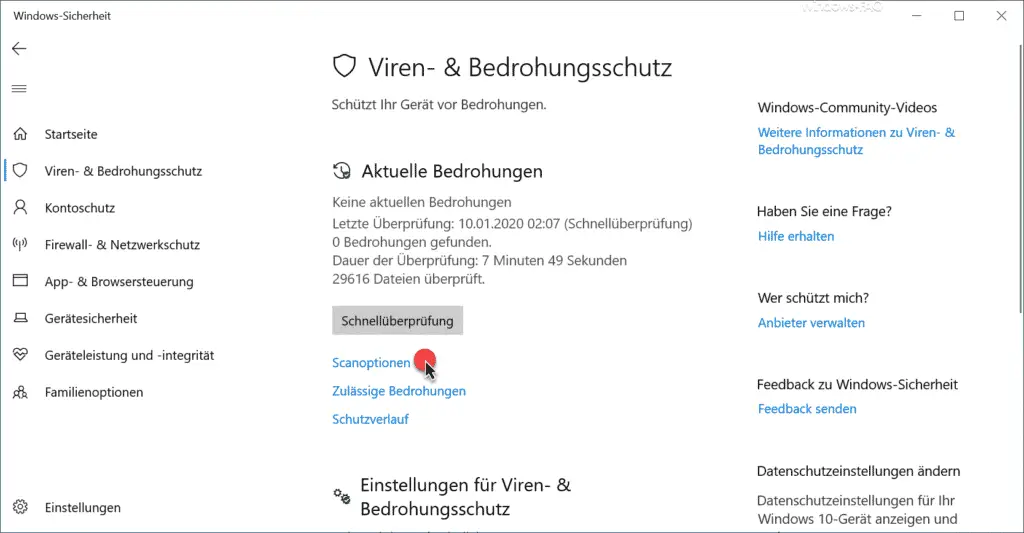Open Familienoptionen people icon
Screen dimensions: 1024x533
coord(20,392)
